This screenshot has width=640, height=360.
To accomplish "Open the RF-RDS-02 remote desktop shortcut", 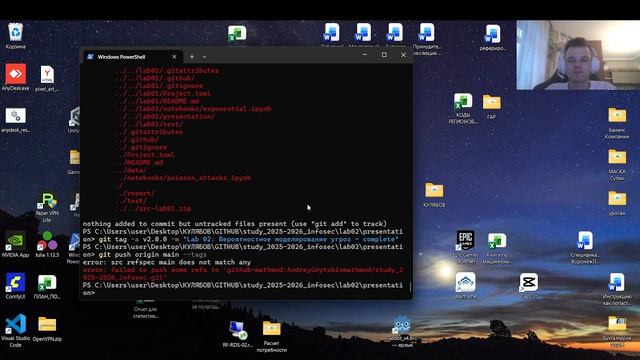I will [238, 334].
